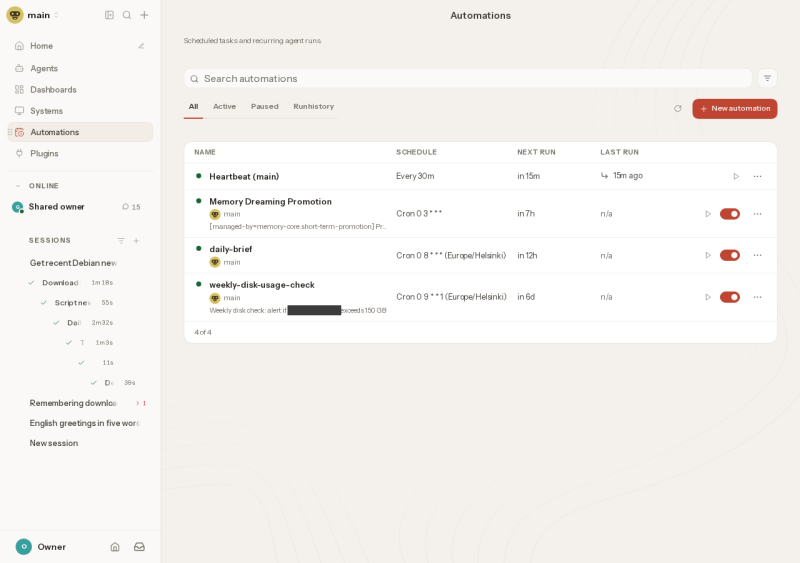Image resolution: width=800 pixels, height=563 pixels.
Task: Sort by SCHEDULE column header
Action: (x=416, y=152)
